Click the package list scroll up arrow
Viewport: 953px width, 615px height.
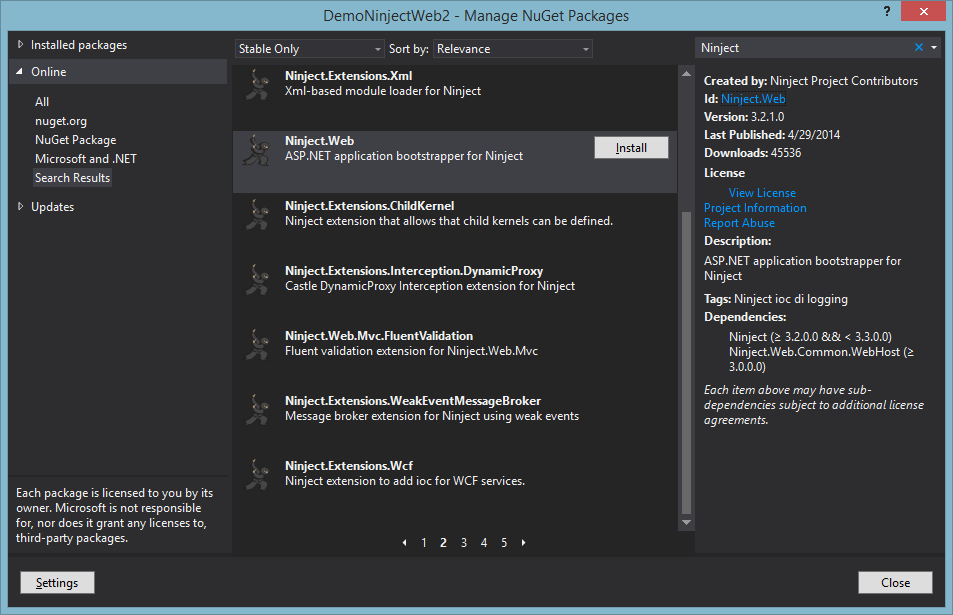click(686, 74)
